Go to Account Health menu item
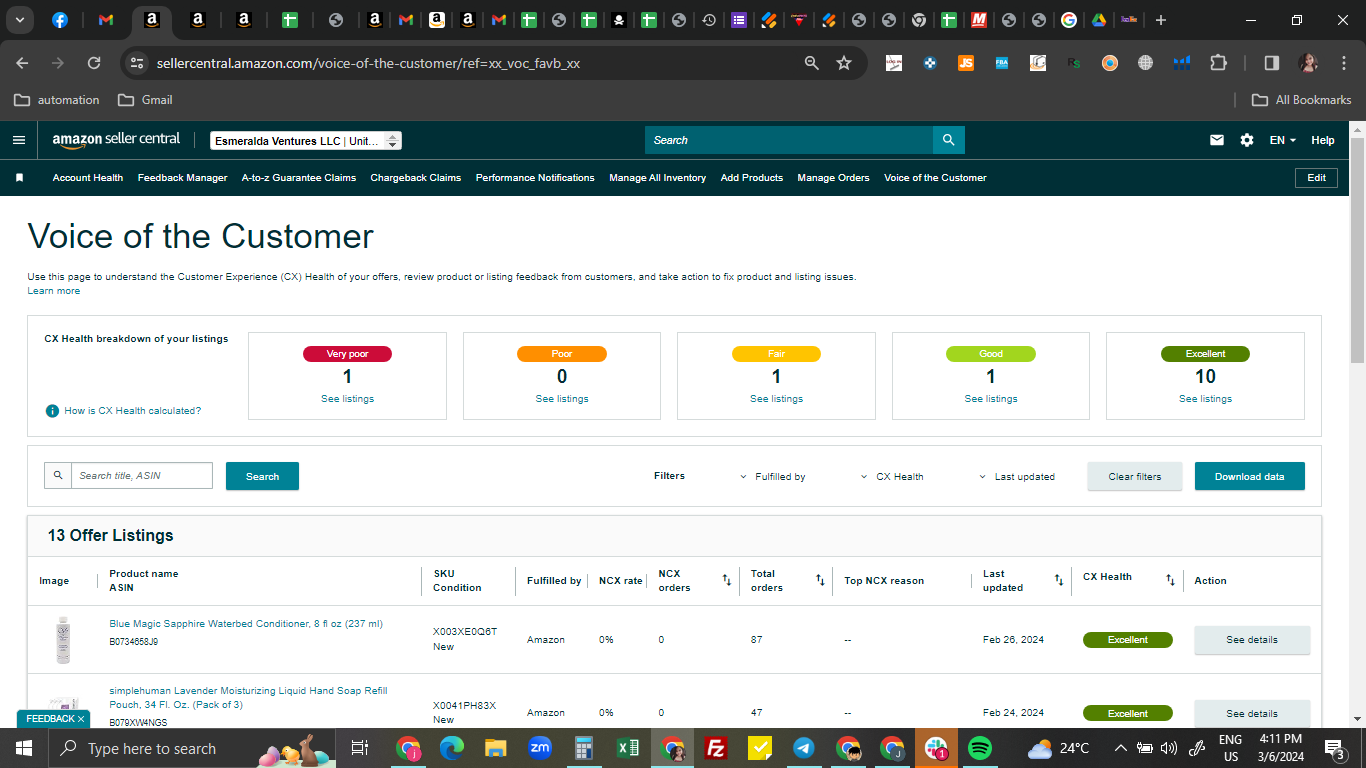1366x768 pixels. (x=88, y=178)
